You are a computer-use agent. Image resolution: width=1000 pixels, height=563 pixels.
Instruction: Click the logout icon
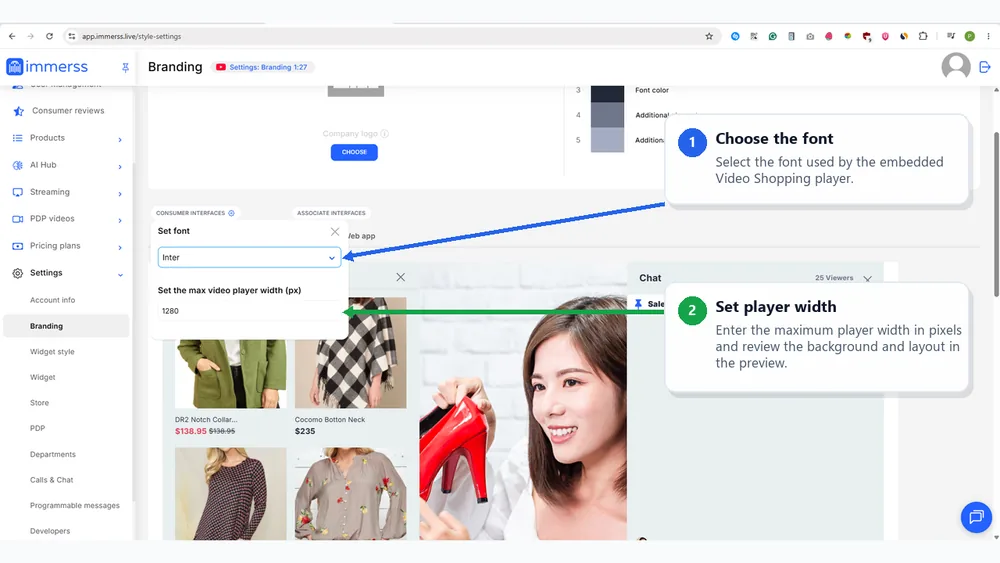985,66
